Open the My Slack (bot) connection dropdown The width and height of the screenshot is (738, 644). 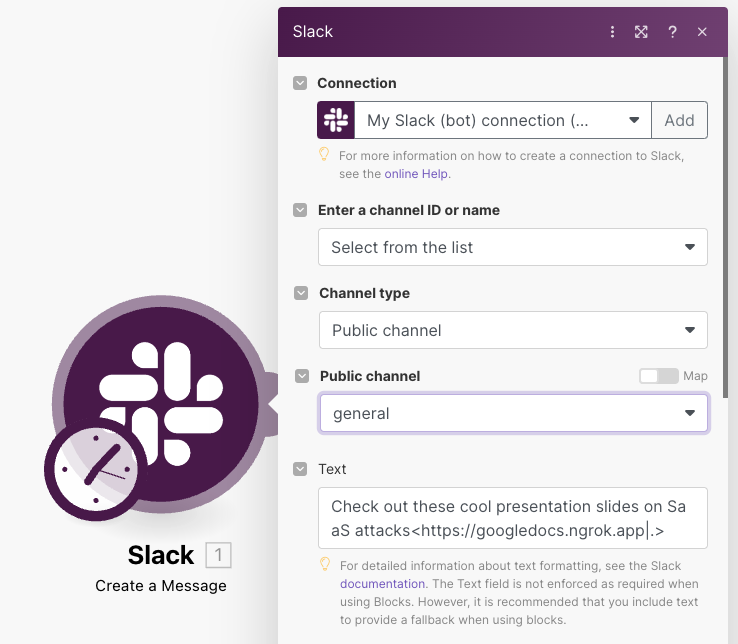pos(503,120)
